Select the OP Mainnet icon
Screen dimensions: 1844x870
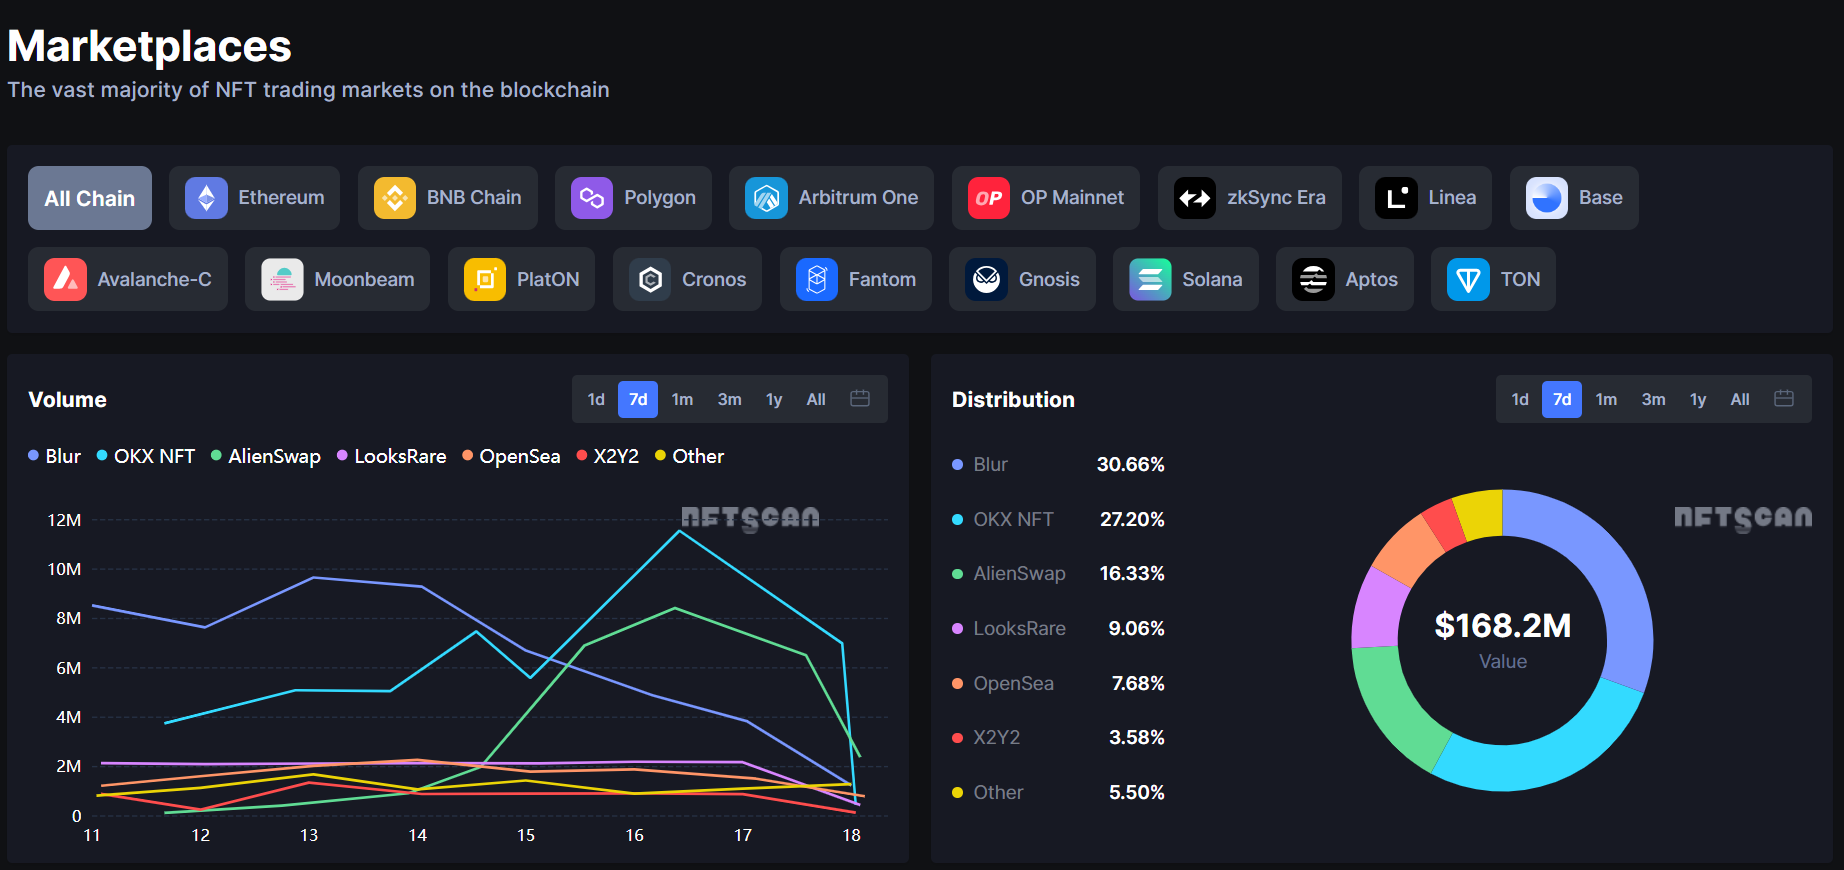point(989,198)
